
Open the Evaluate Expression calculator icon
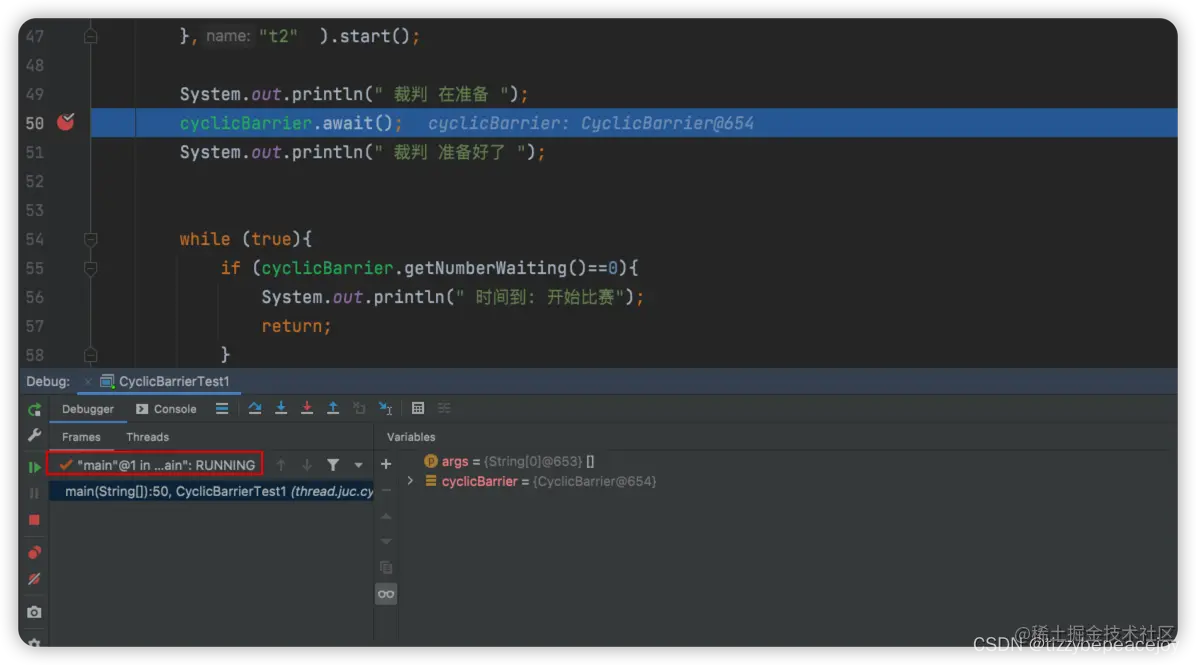pos(418,409)
